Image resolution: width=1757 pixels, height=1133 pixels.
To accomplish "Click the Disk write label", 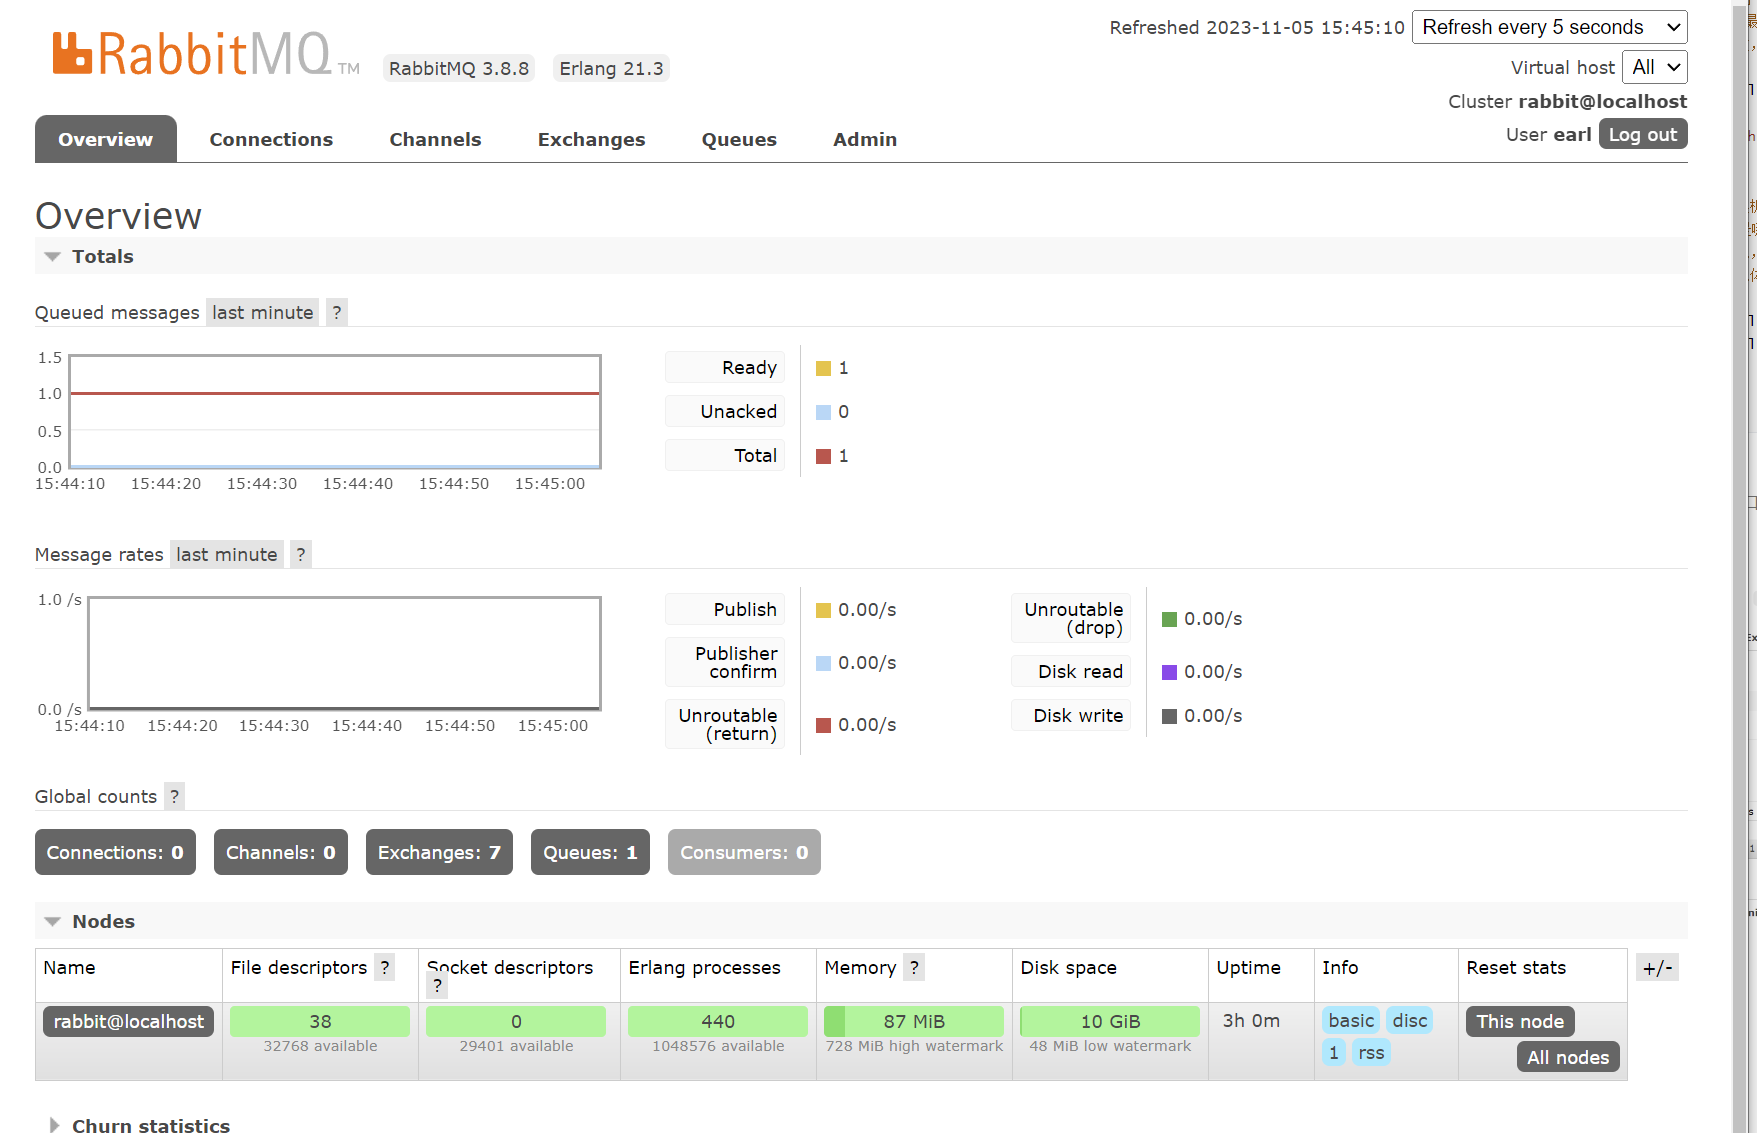I will pos(1071,715).
